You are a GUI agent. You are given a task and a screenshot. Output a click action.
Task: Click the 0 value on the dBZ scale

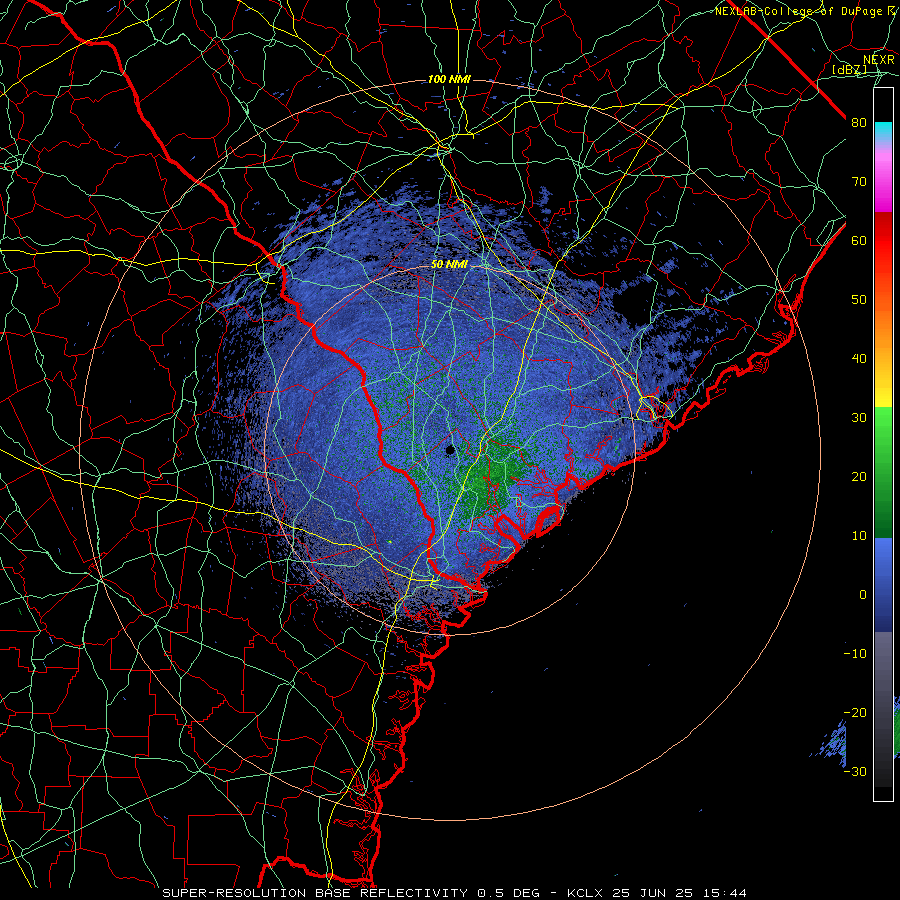point(863,595)
